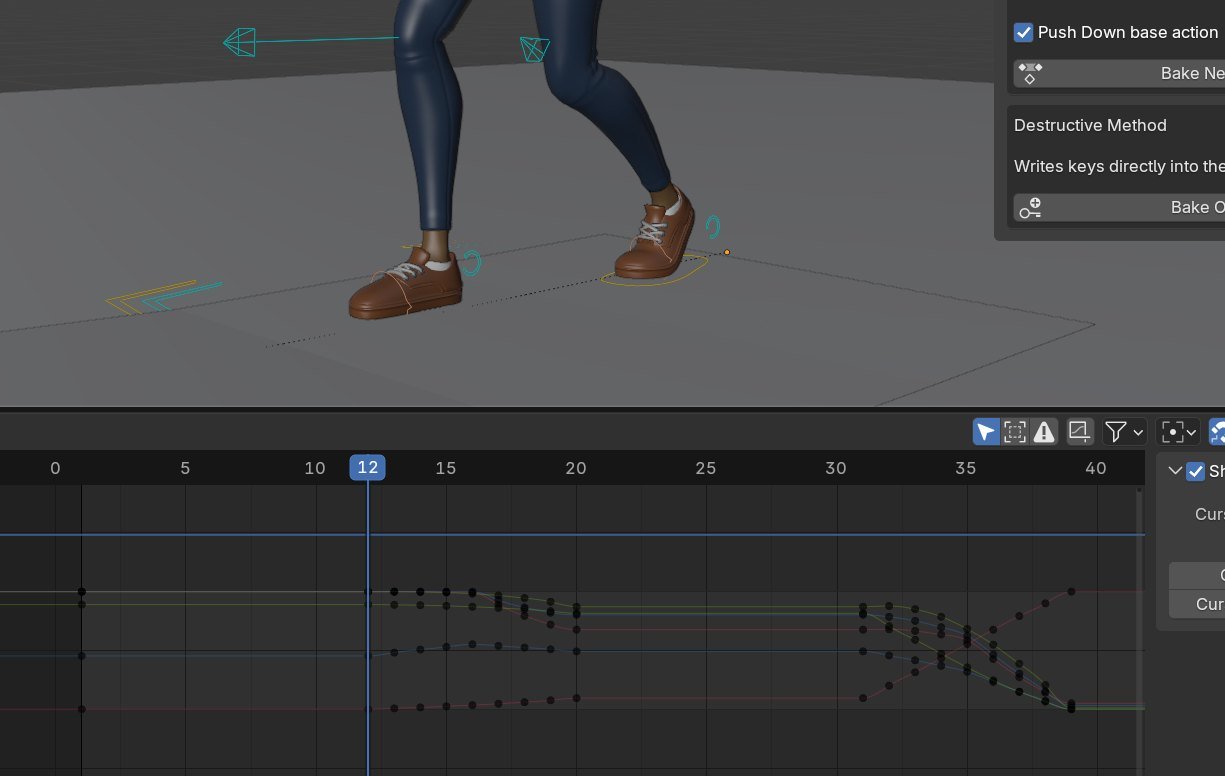Click the Bake button with key icon

coord(1118,208)
